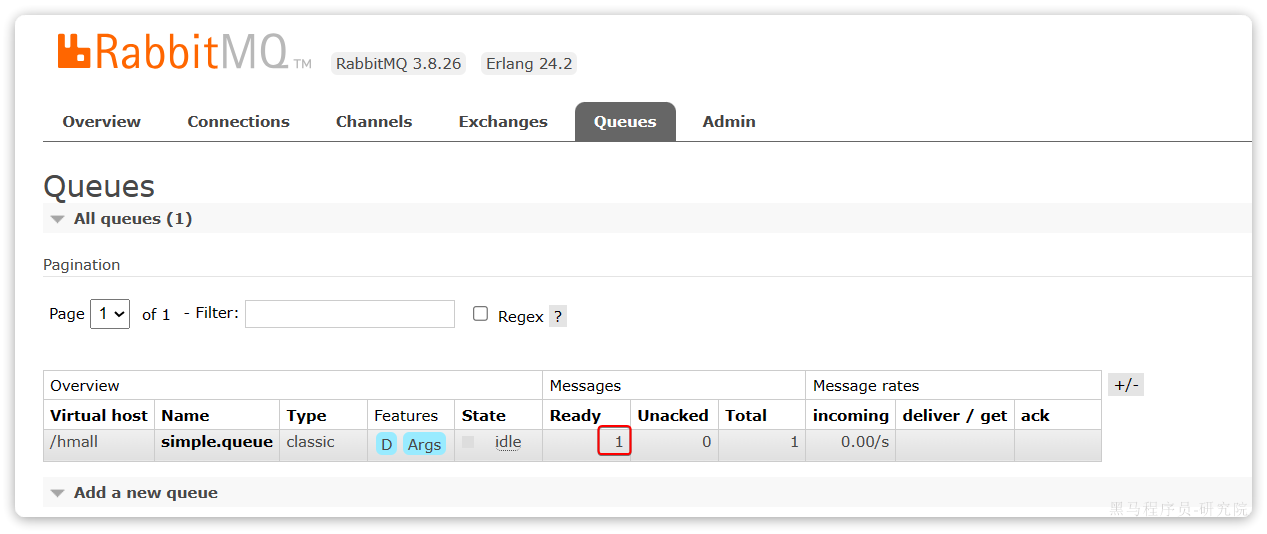Go to the Channels tab
This screenshot has height=534, width=1267.
[x=374, y=122]
